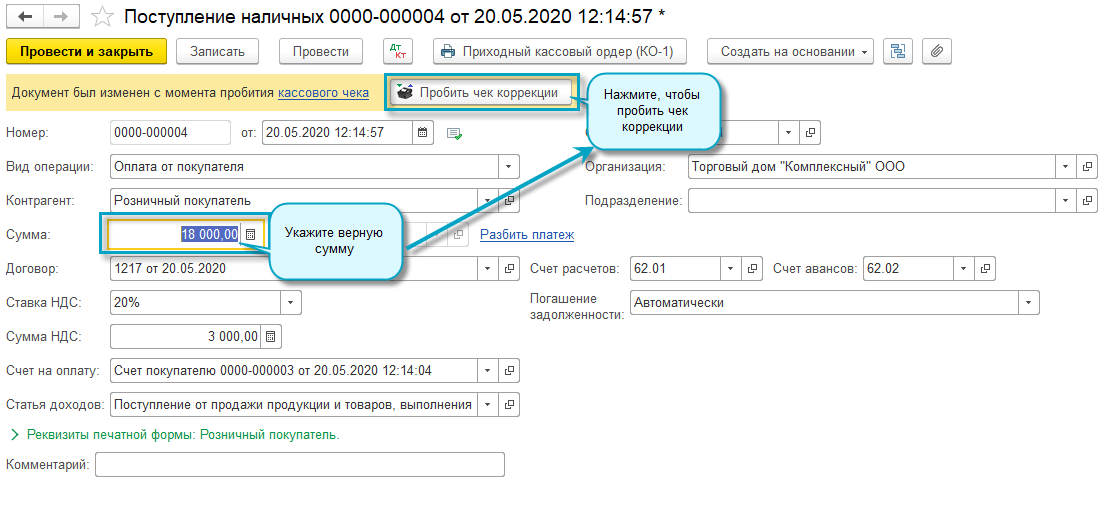Image resolution: width=1109 pixels, height=516 pixels.
Task: Click the empty Подразделение field
Action: tap(871, 201)
